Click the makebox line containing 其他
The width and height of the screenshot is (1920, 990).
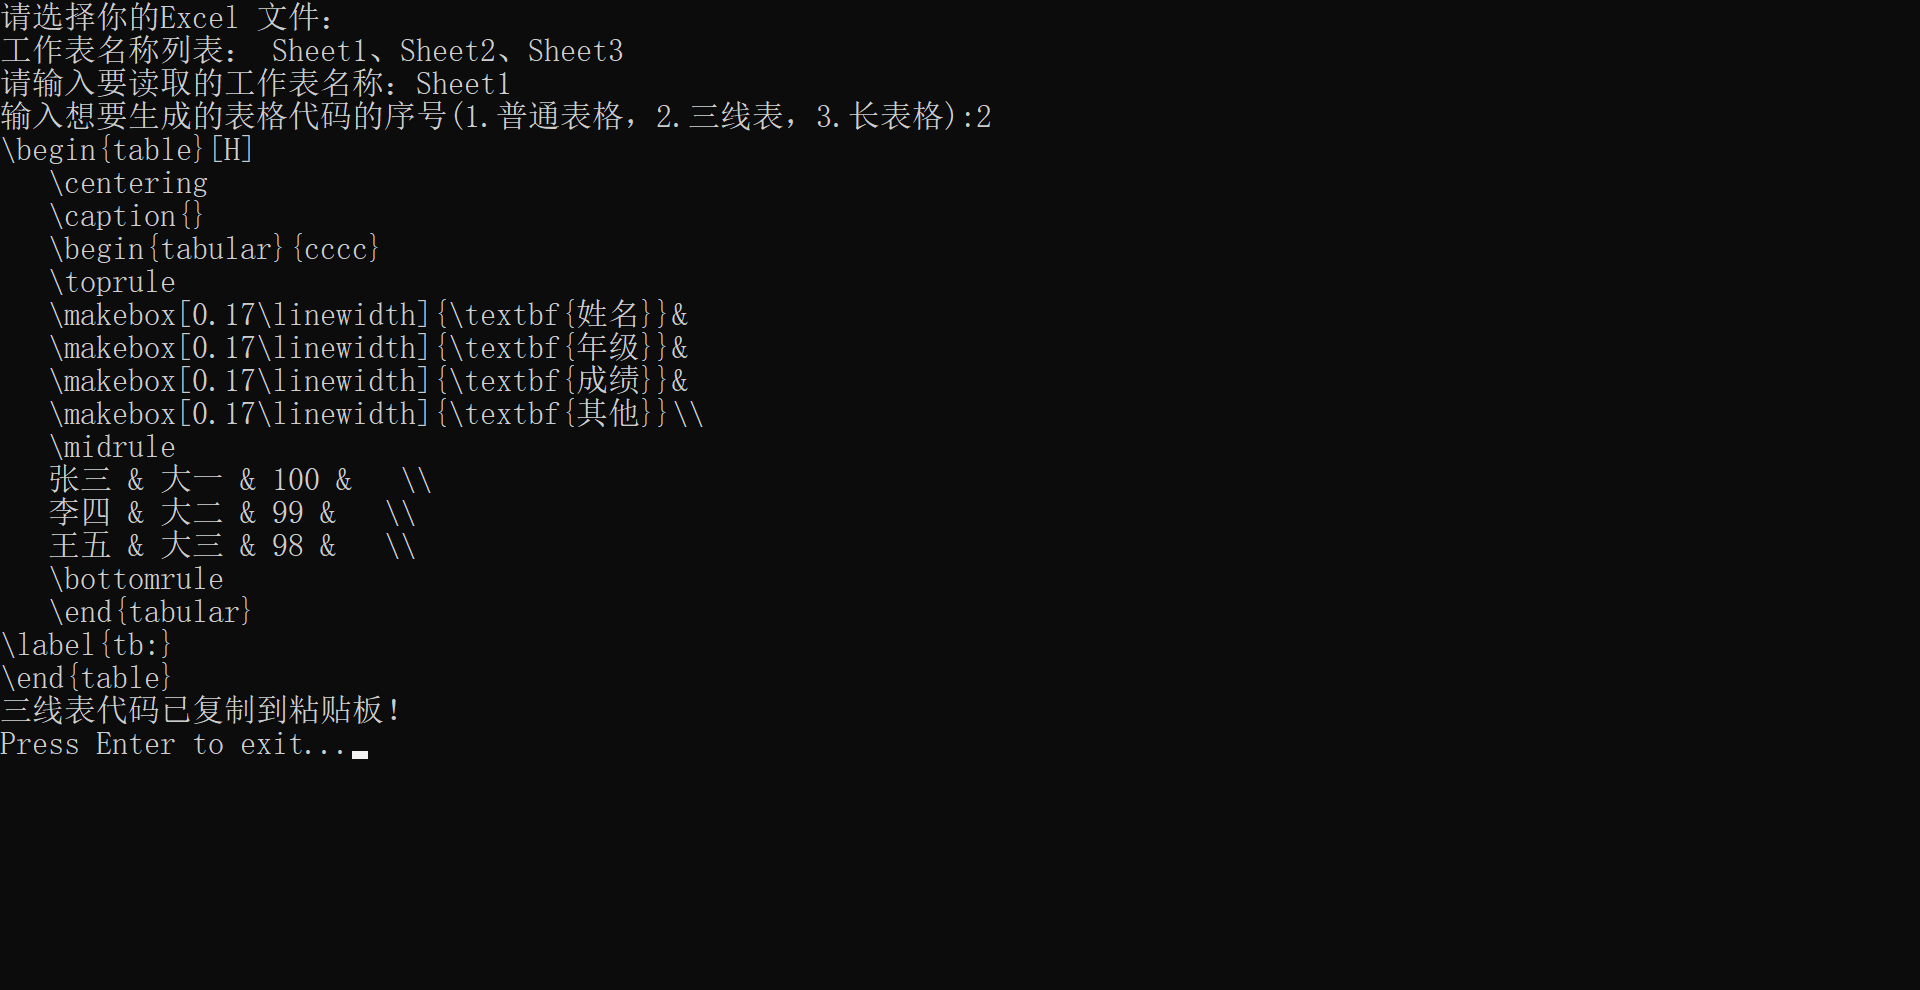point(376,414)
